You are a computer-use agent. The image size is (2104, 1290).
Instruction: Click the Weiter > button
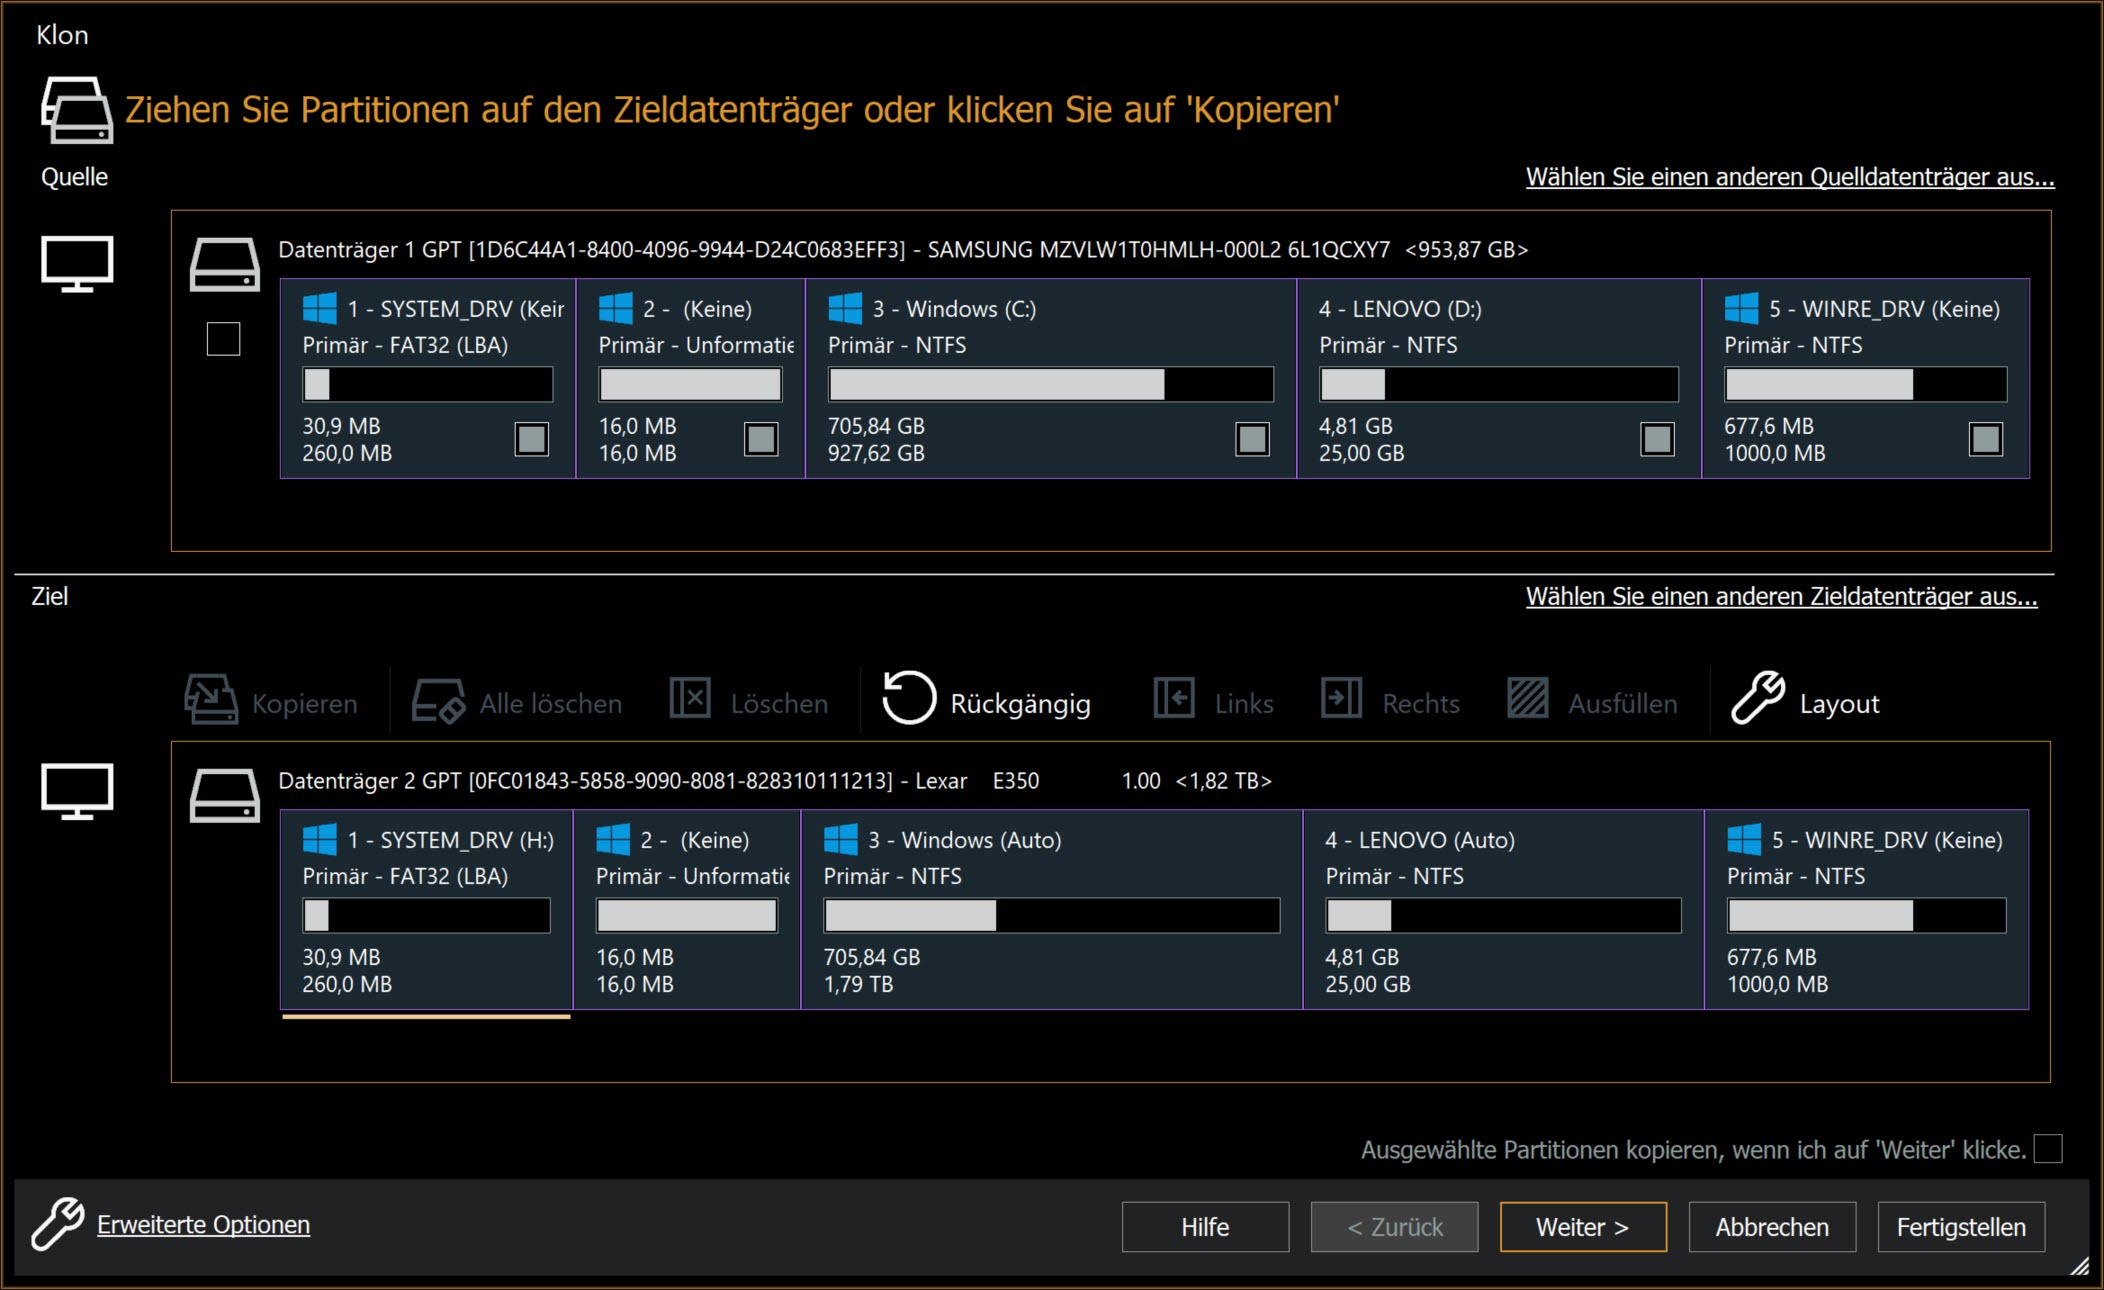[1582, 1227]
